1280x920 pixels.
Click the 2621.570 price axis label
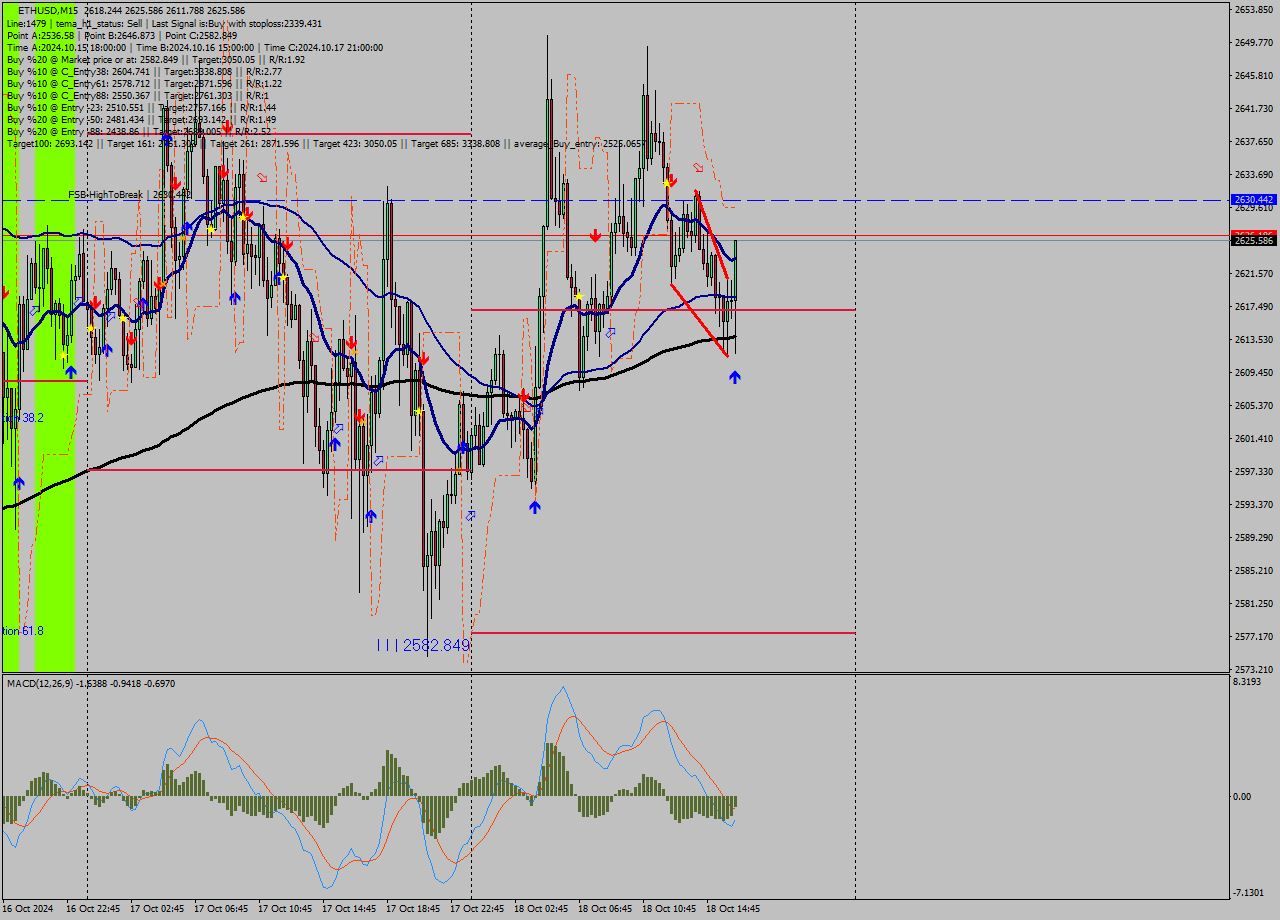tap(1253, 274)
